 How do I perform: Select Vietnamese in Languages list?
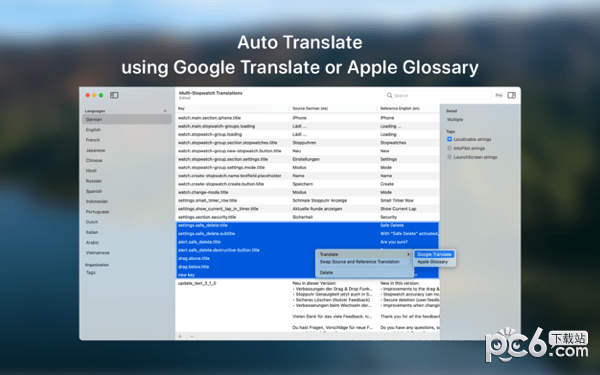(127, 253)
